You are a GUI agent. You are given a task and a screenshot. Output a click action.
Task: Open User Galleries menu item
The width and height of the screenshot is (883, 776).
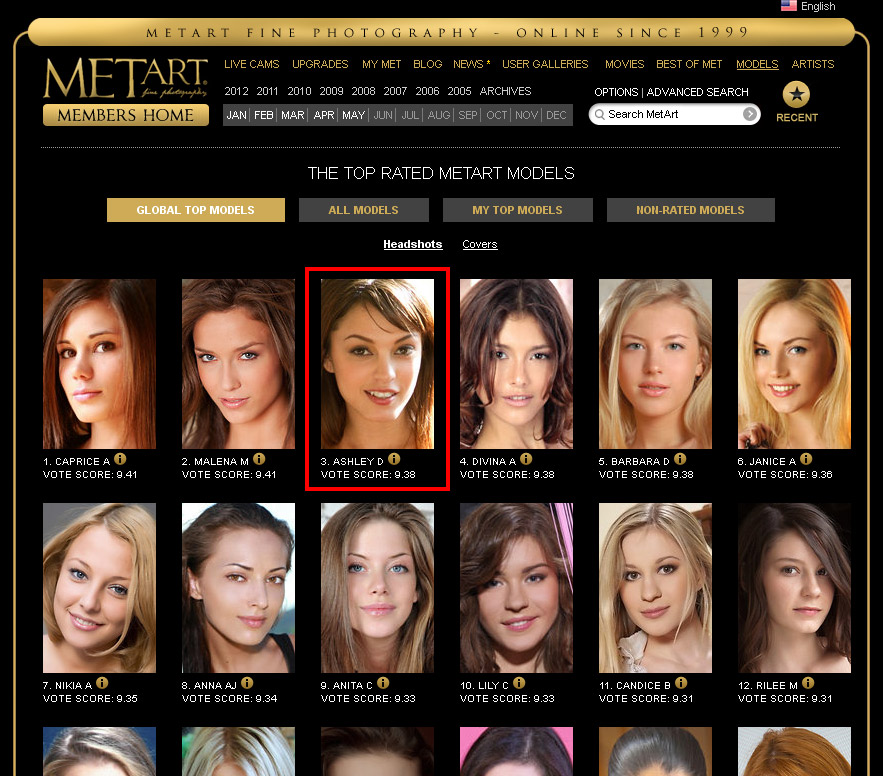[x=545, y=64]
